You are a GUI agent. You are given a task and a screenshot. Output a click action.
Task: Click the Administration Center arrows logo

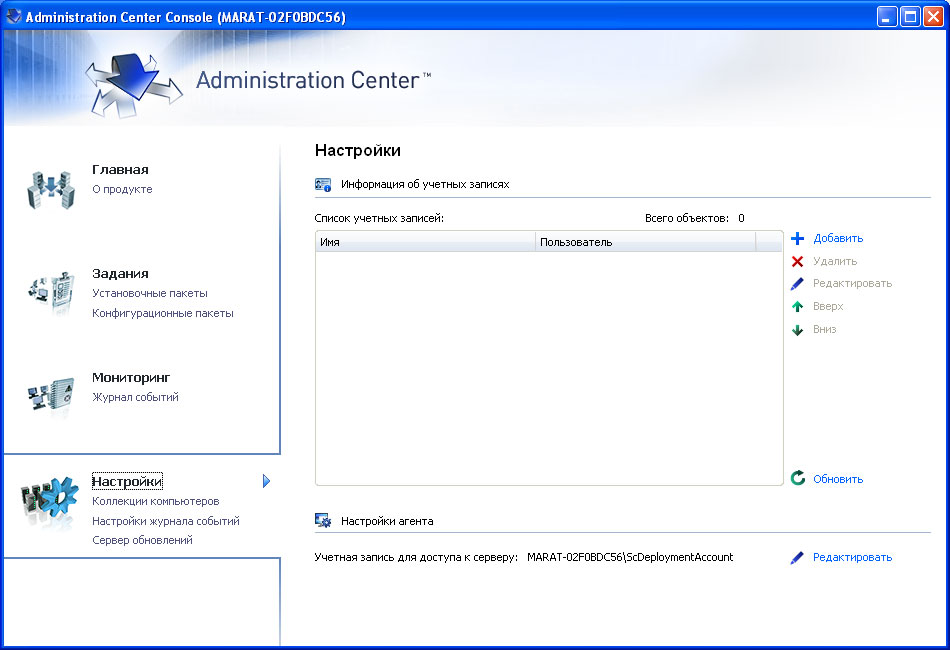[x=133, y=84]
